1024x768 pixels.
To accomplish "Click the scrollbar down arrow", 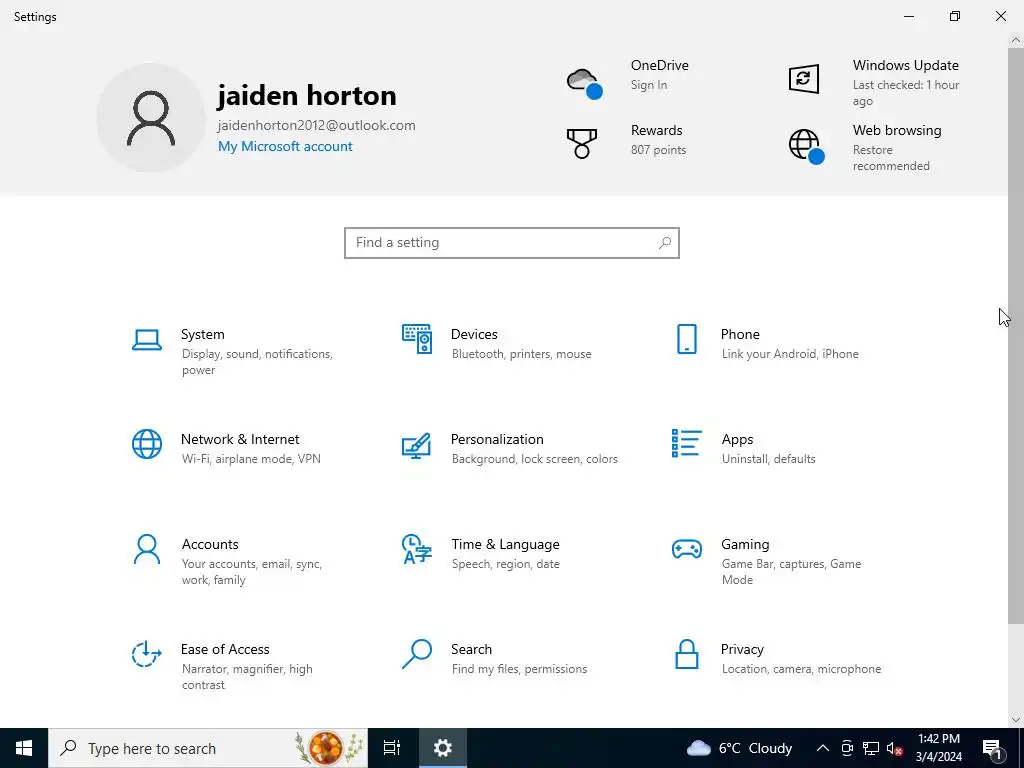I will click(1016, 720).
